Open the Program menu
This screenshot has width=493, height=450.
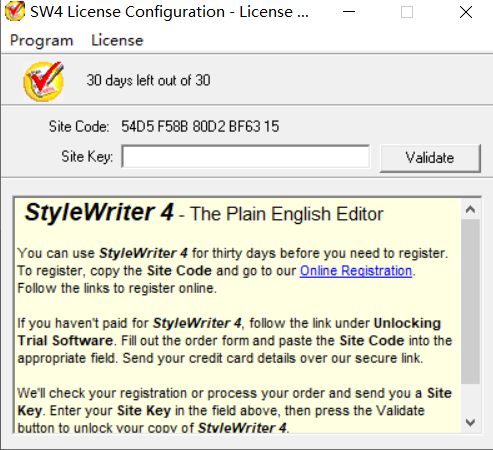41,41
